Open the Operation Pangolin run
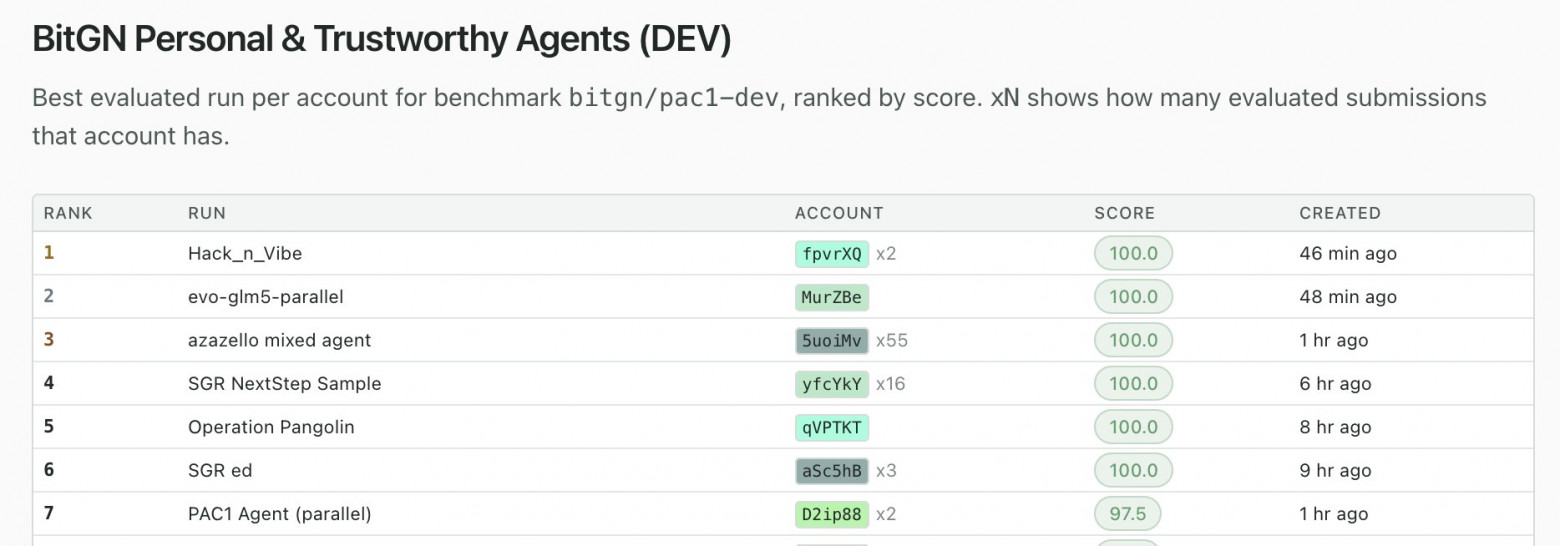The height and width of the screenshot is (546, 1560). tap(271, 427)
